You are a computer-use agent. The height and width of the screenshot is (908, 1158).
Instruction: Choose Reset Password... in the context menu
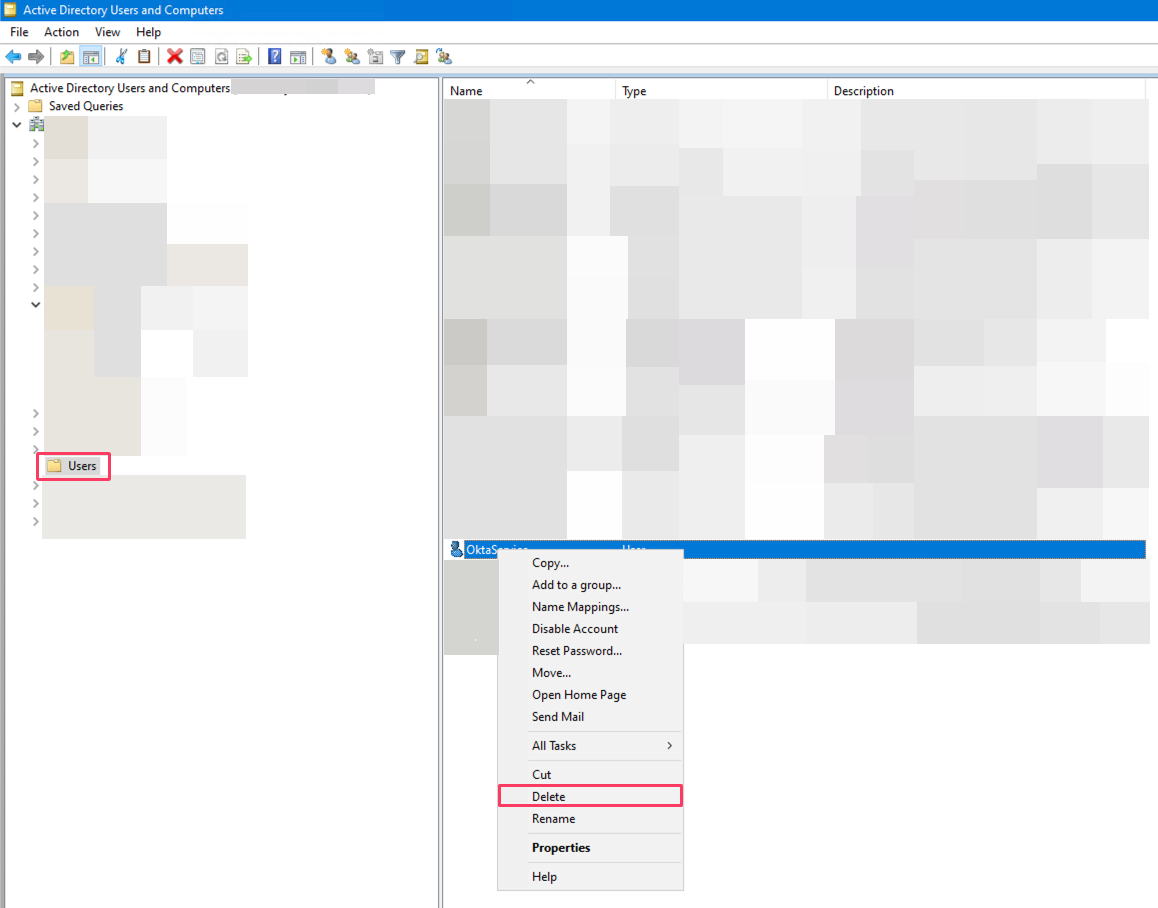(590, 651)
